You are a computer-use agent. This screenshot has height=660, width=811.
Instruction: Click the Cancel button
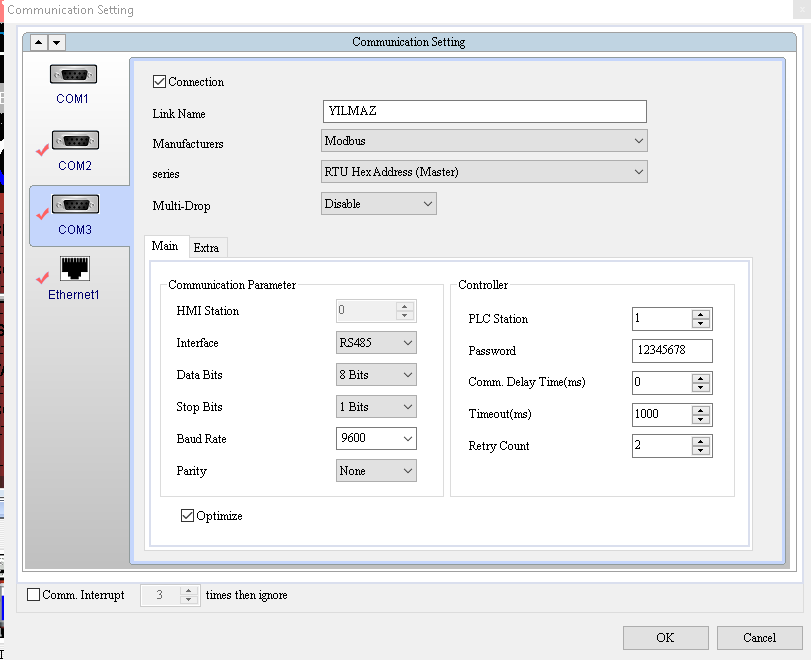tap(759, 637)
